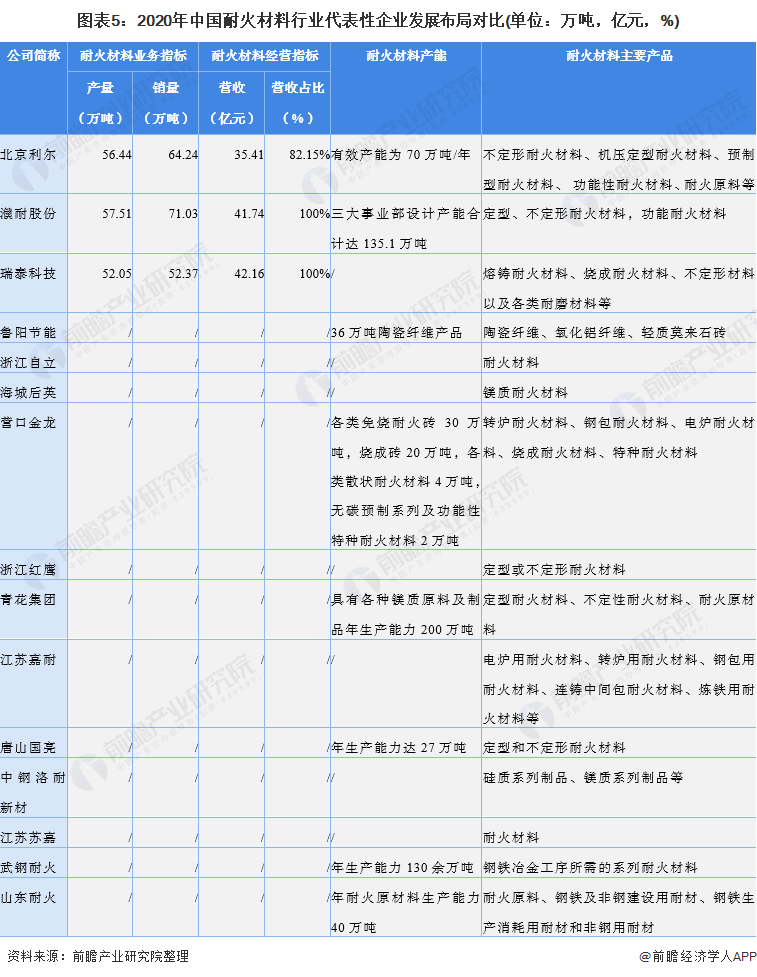The height and width of the screenshot is (977, 757).
Task: Click the '@前瞻经济学人APP' credit
Action: [x=697, y=956]
